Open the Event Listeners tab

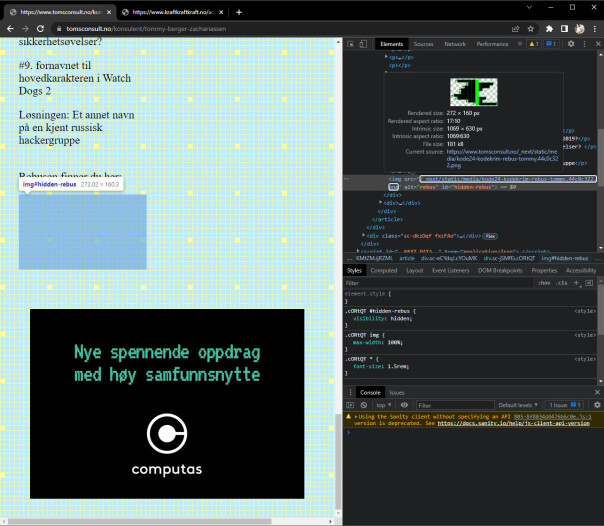click(x=450, y=270)
